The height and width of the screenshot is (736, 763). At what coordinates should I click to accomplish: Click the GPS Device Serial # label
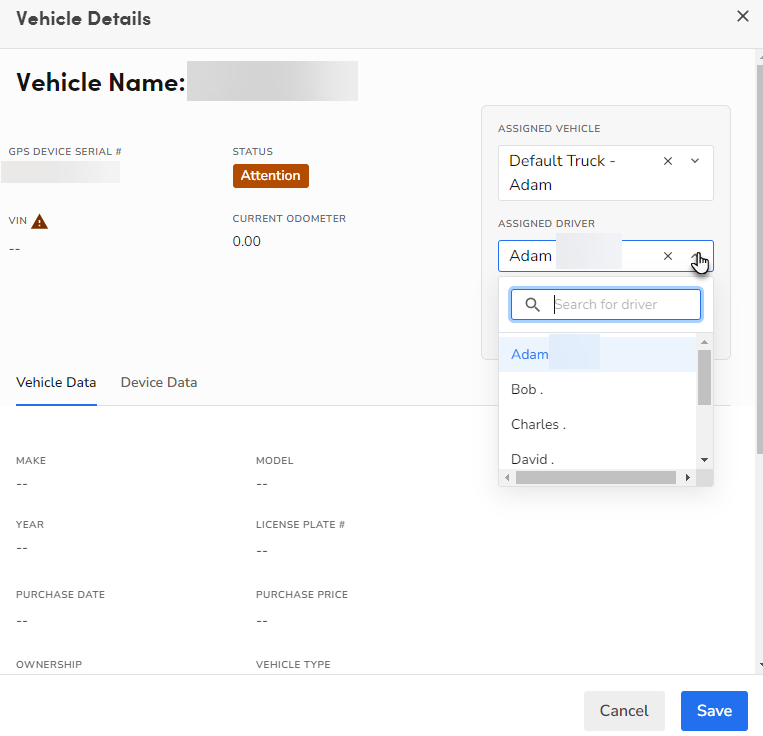[x=65, y=152]
